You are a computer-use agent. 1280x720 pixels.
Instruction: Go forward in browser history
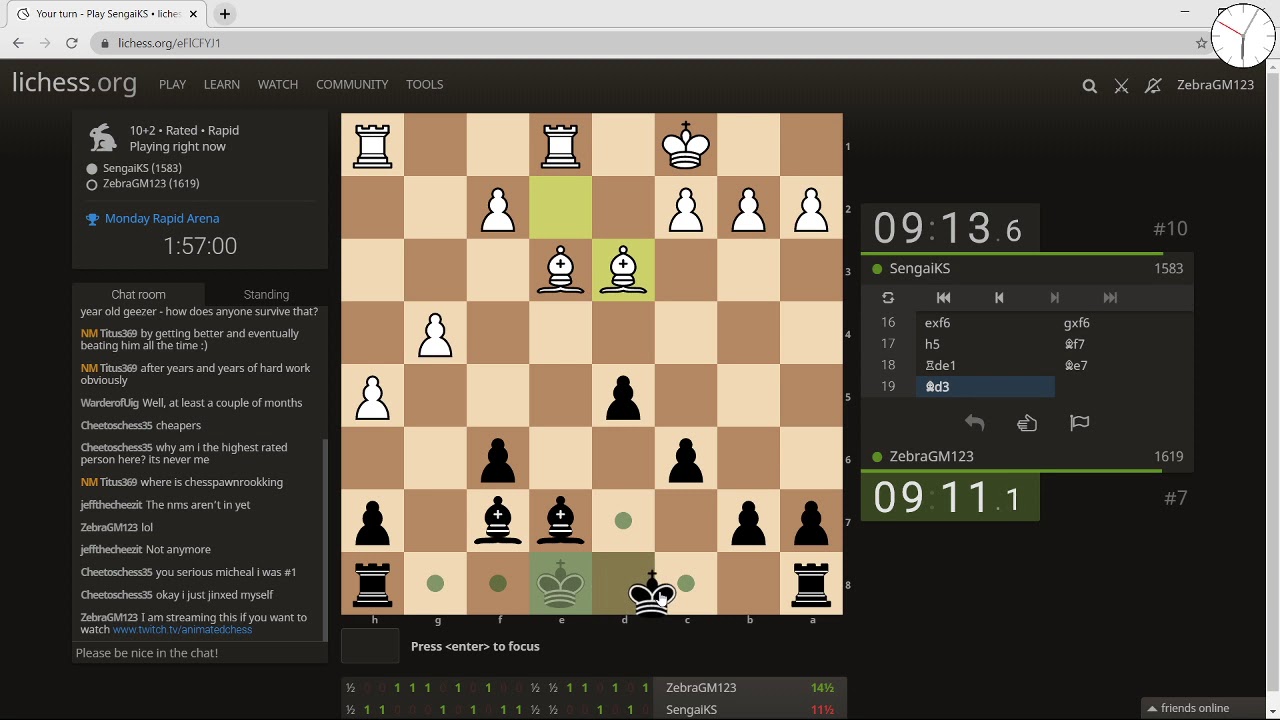coord(45,43)
